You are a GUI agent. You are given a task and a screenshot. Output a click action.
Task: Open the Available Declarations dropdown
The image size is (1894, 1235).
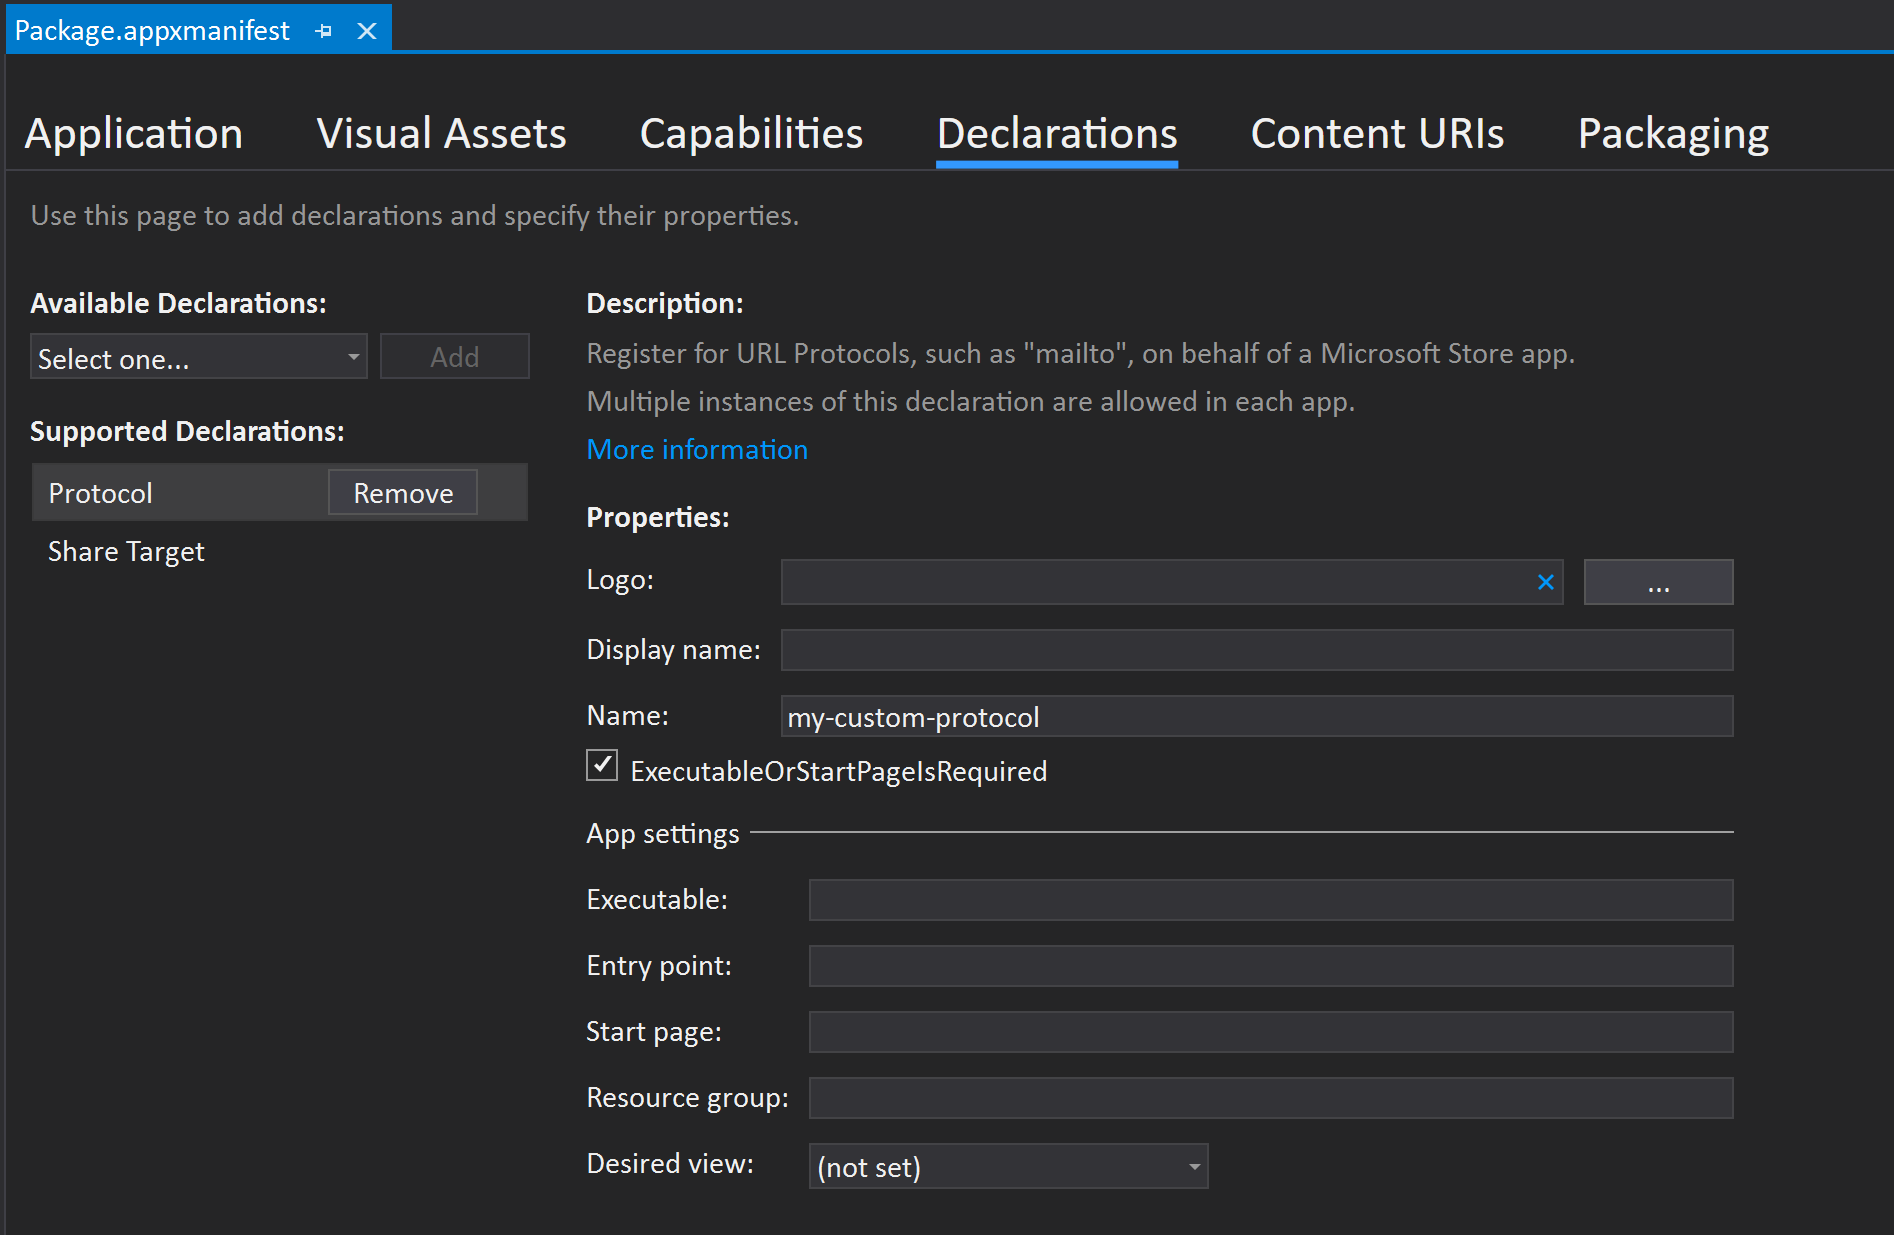(199, 357)
